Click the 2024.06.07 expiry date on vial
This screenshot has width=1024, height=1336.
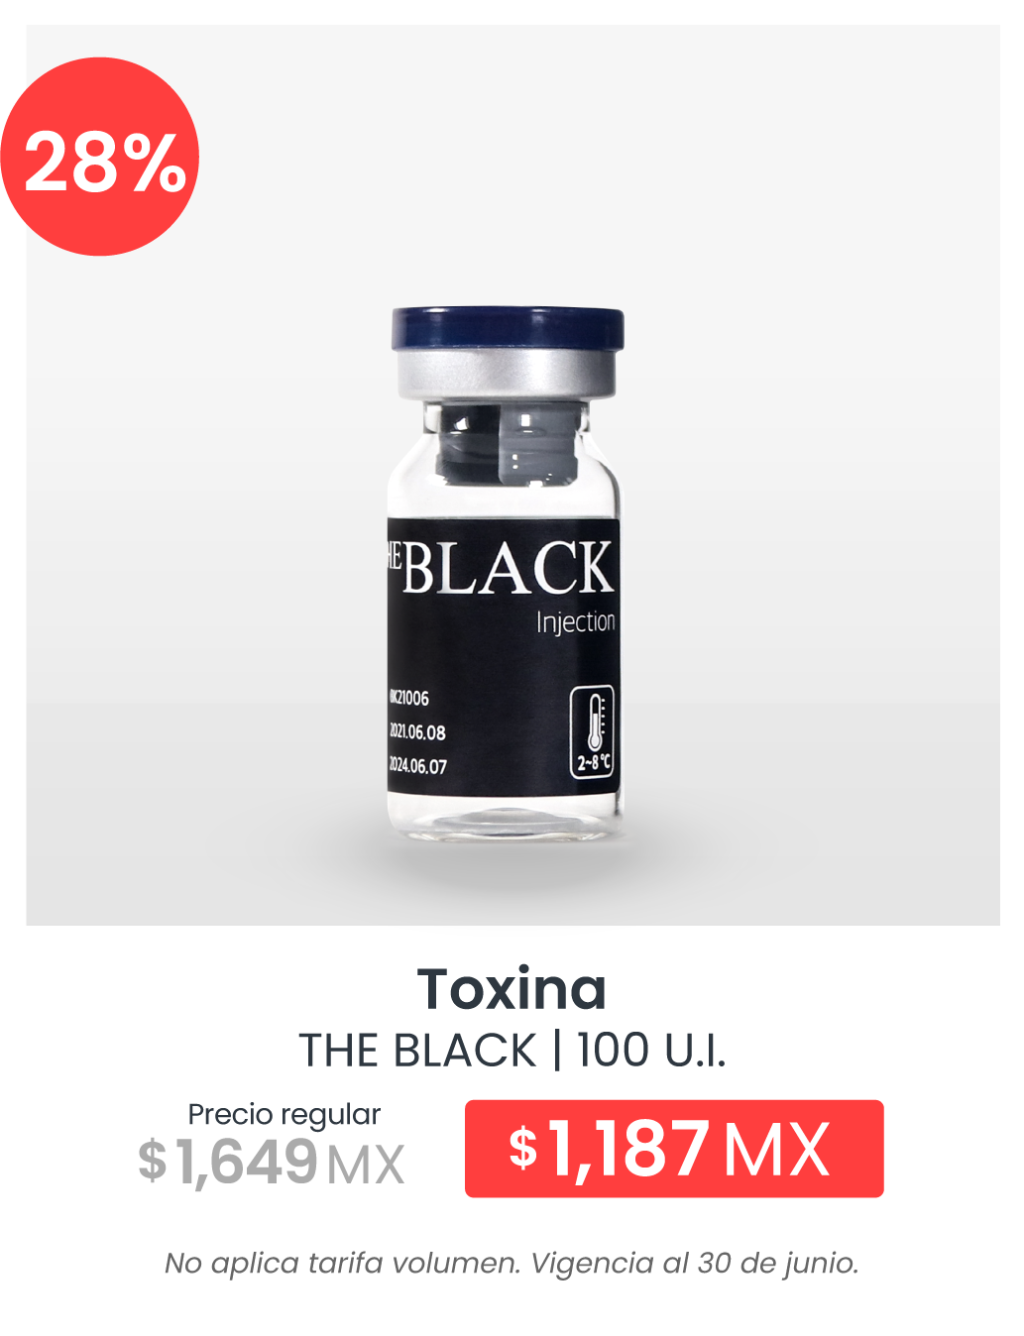pyautogui.click(x=417, y=766)
